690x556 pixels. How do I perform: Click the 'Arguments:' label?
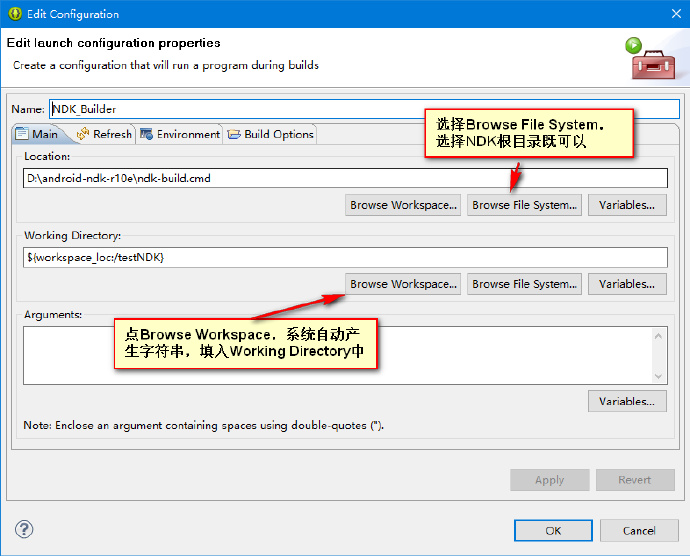[x=53, y=315]
